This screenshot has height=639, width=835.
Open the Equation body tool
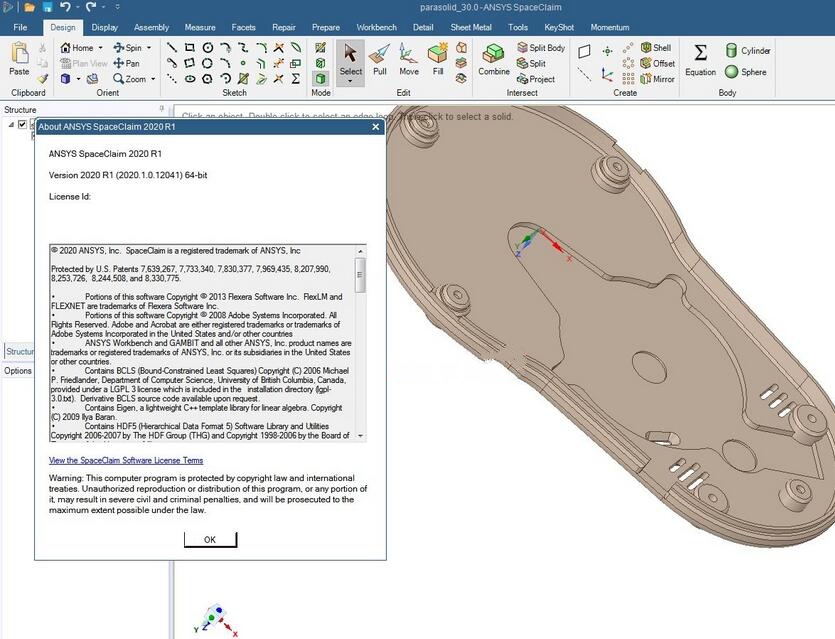point(700,60)
